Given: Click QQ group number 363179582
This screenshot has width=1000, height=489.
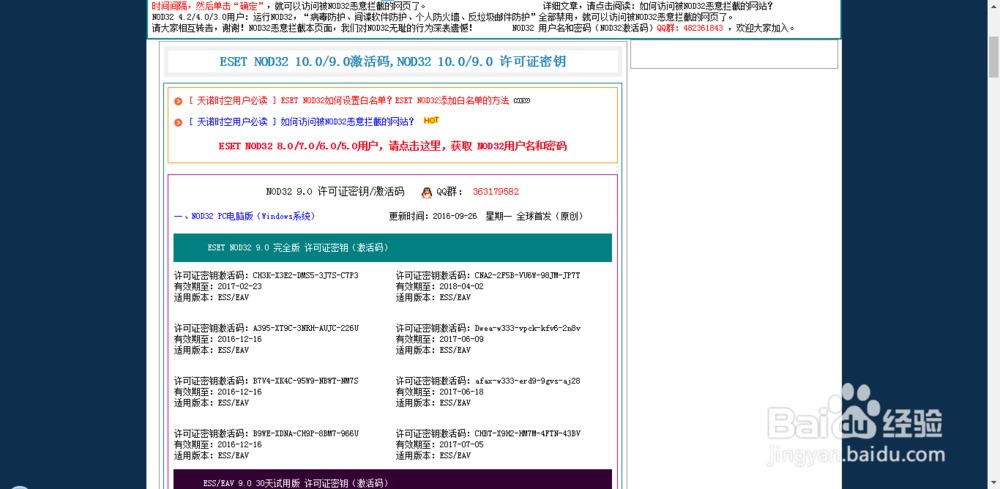Looking at the screenshot, I should 496,191.
